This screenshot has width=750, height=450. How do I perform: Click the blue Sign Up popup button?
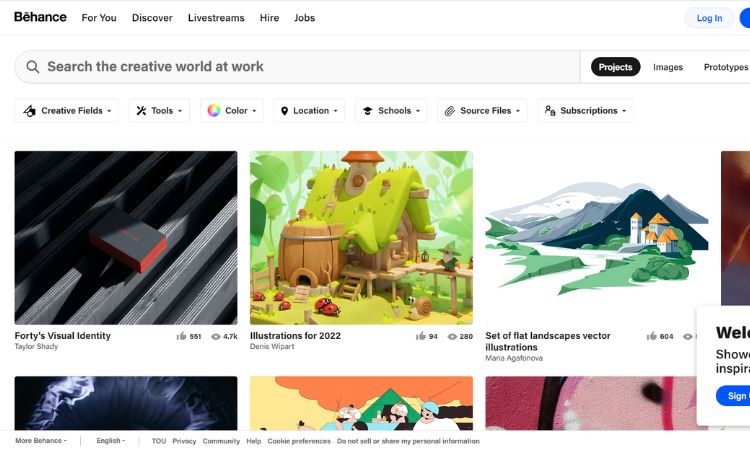[x=733, y=396]
